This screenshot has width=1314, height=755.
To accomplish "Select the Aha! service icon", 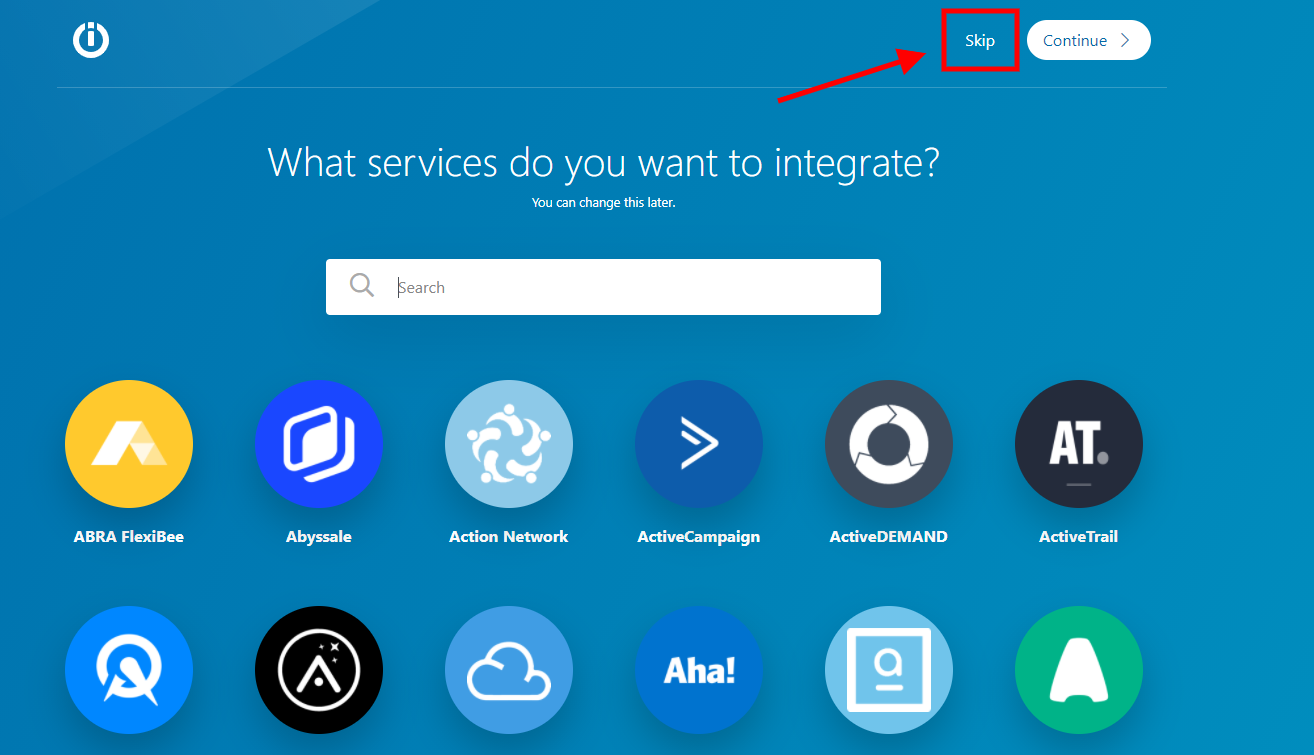I will (699, 670).
